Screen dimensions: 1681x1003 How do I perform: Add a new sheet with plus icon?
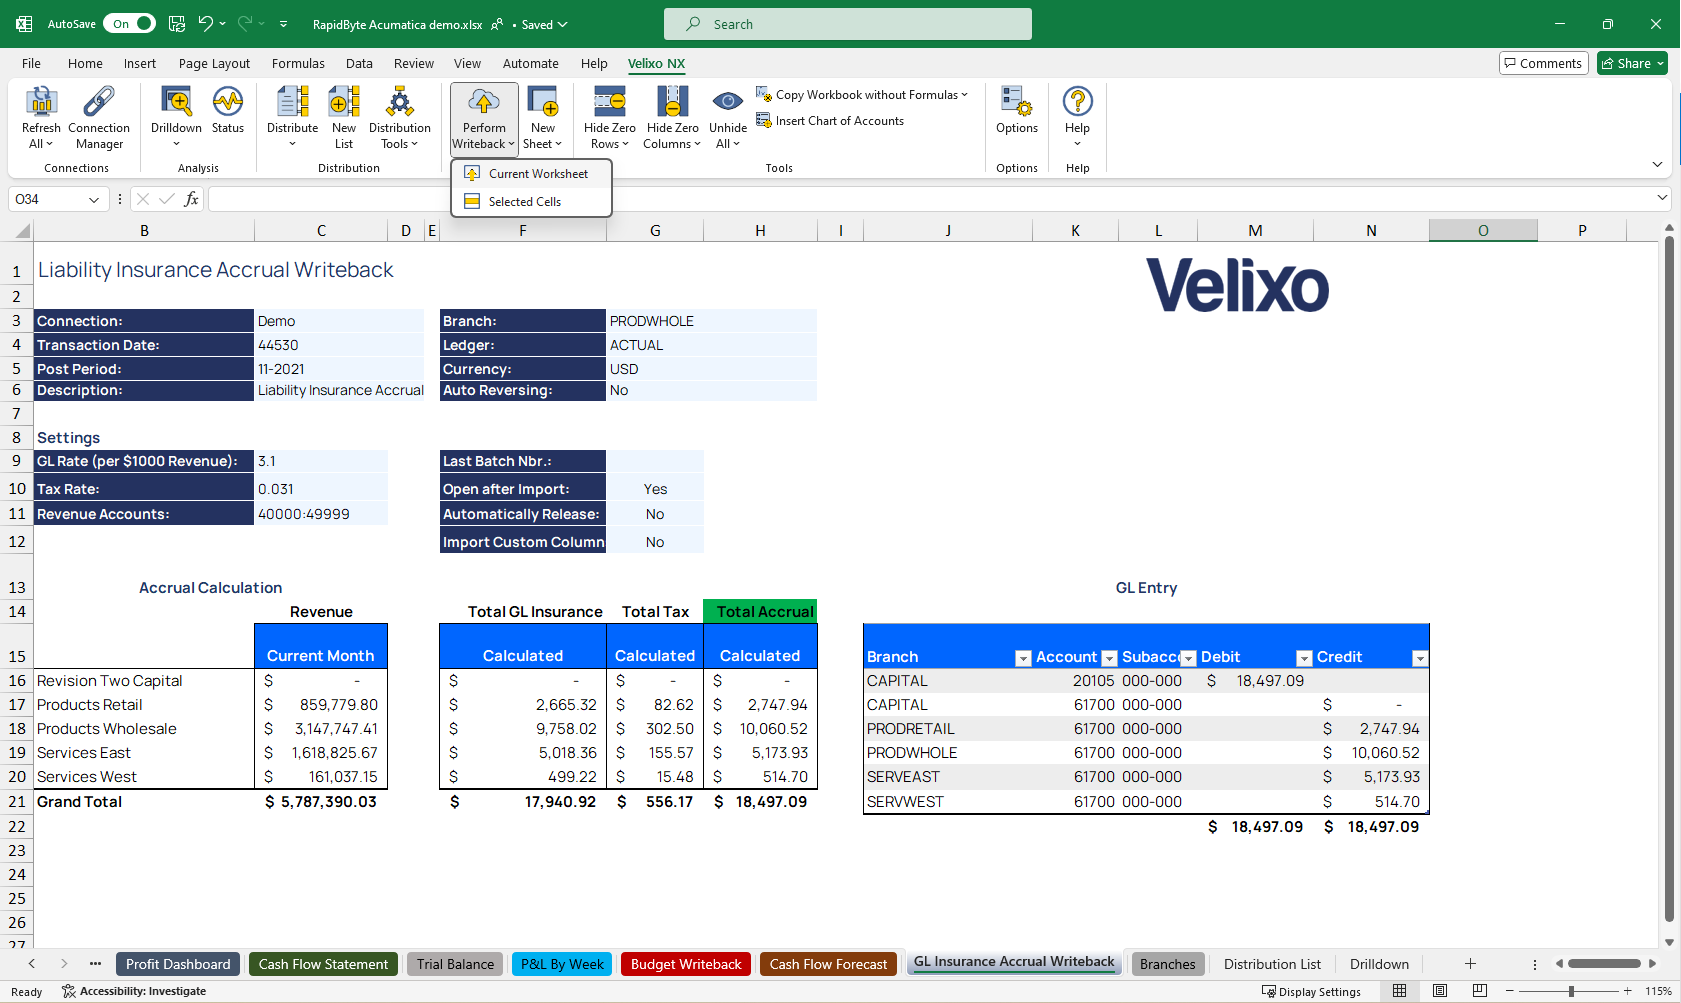pos(1470,964)
